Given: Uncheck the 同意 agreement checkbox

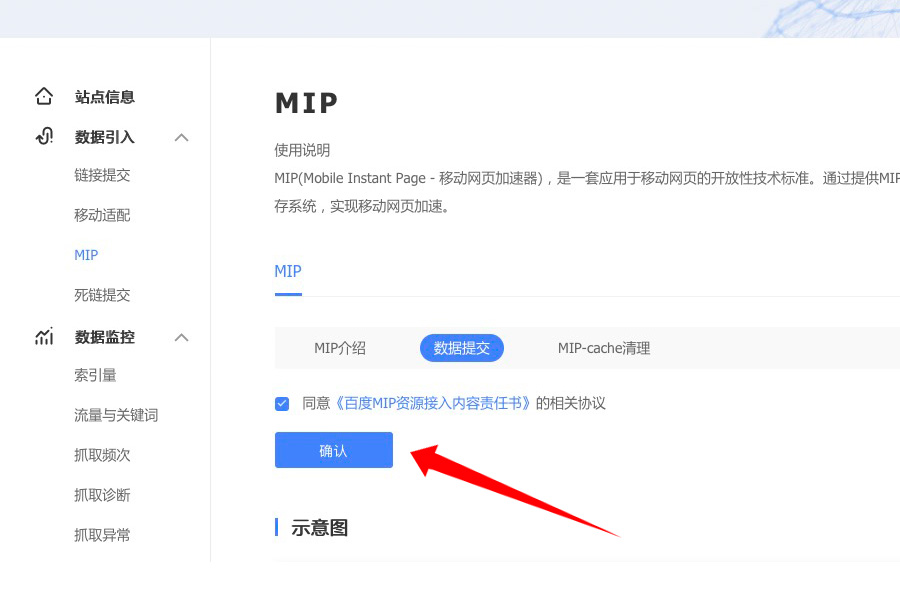Looking at the screenshot, I should tap(281, 403).
